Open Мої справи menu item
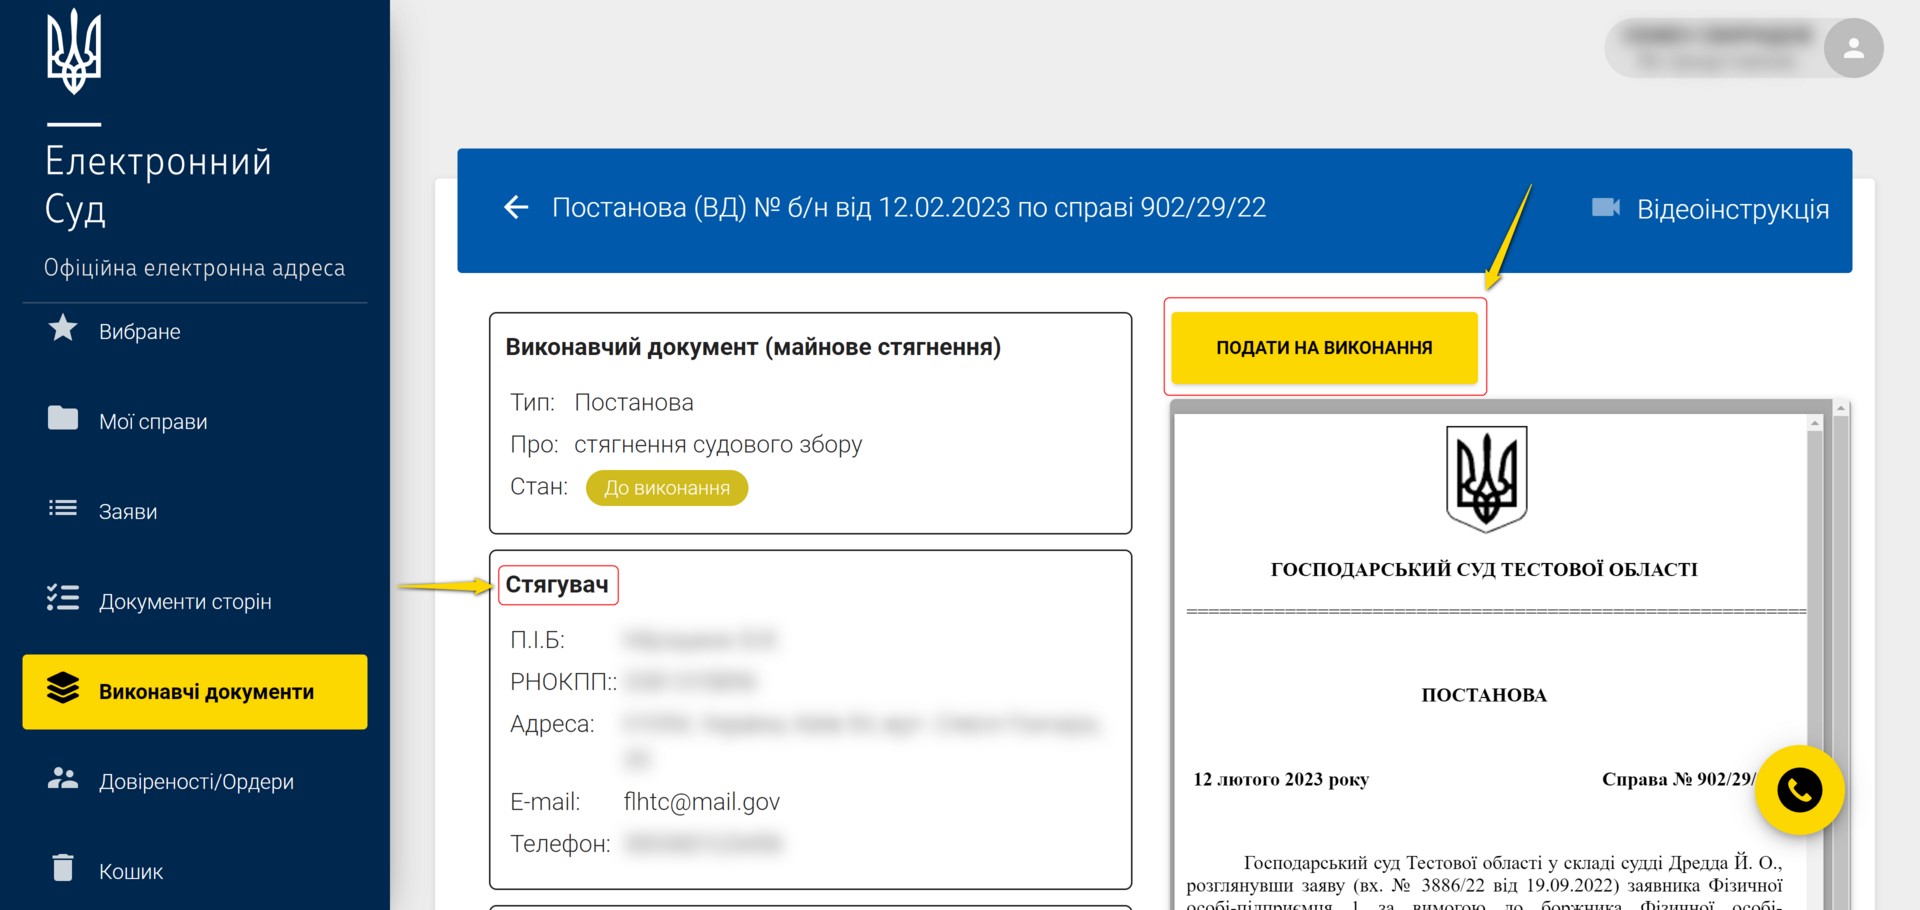 pos(153,422)
